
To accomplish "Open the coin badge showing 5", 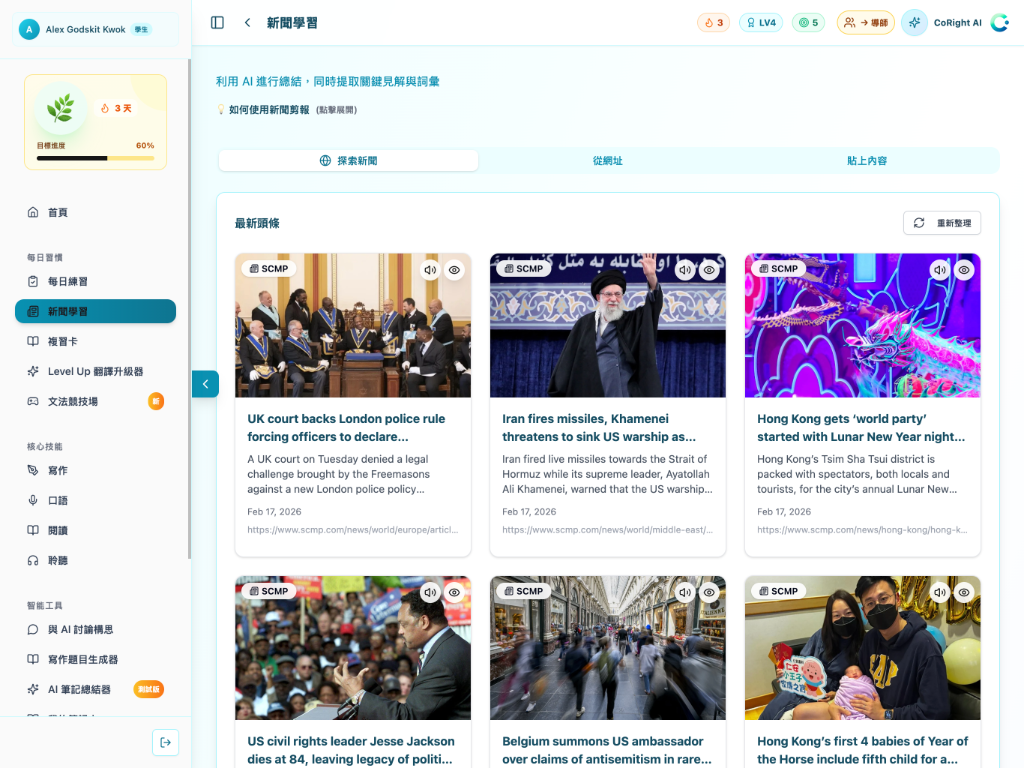I will coord(808,23).
